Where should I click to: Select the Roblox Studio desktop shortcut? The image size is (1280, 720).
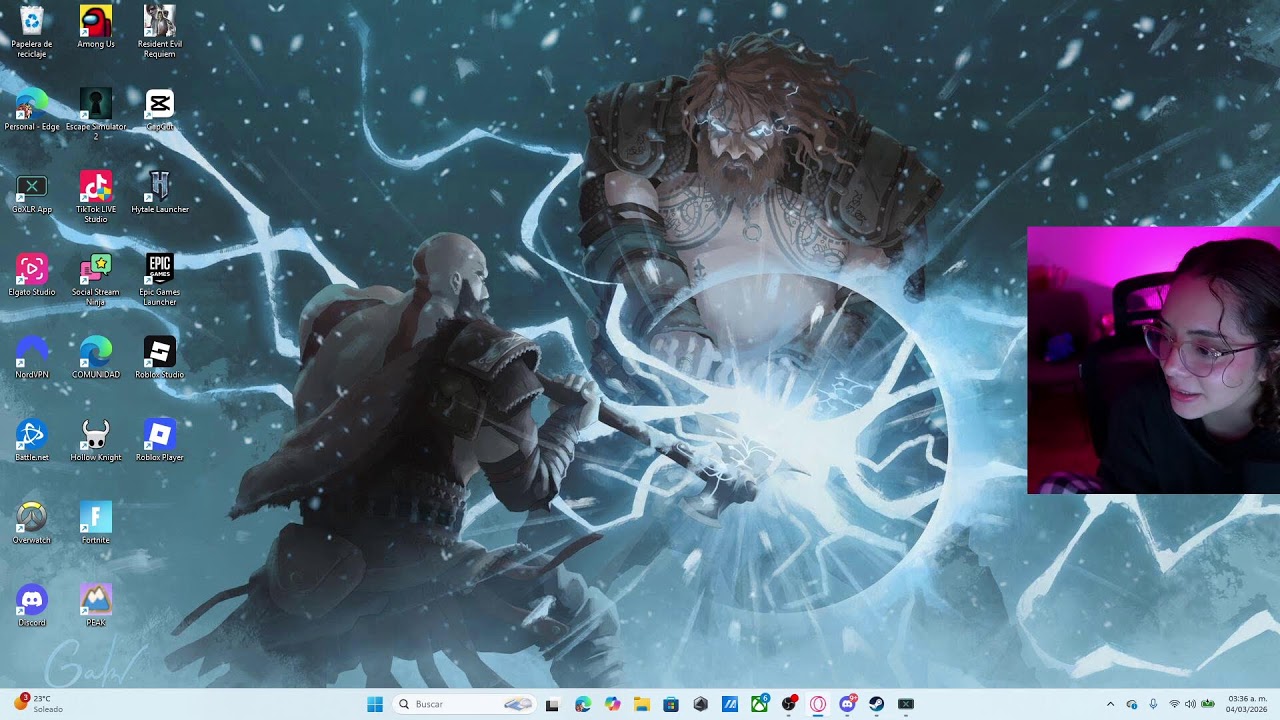point(160,357)
